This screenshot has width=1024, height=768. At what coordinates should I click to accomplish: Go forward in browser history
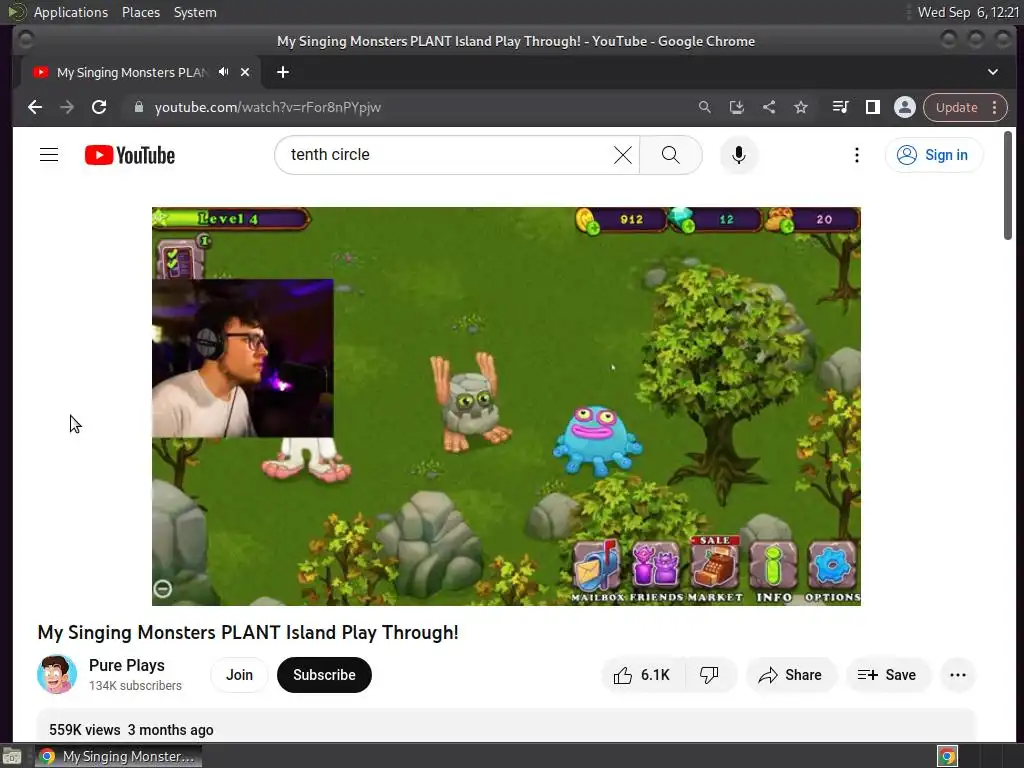[67, 107]
